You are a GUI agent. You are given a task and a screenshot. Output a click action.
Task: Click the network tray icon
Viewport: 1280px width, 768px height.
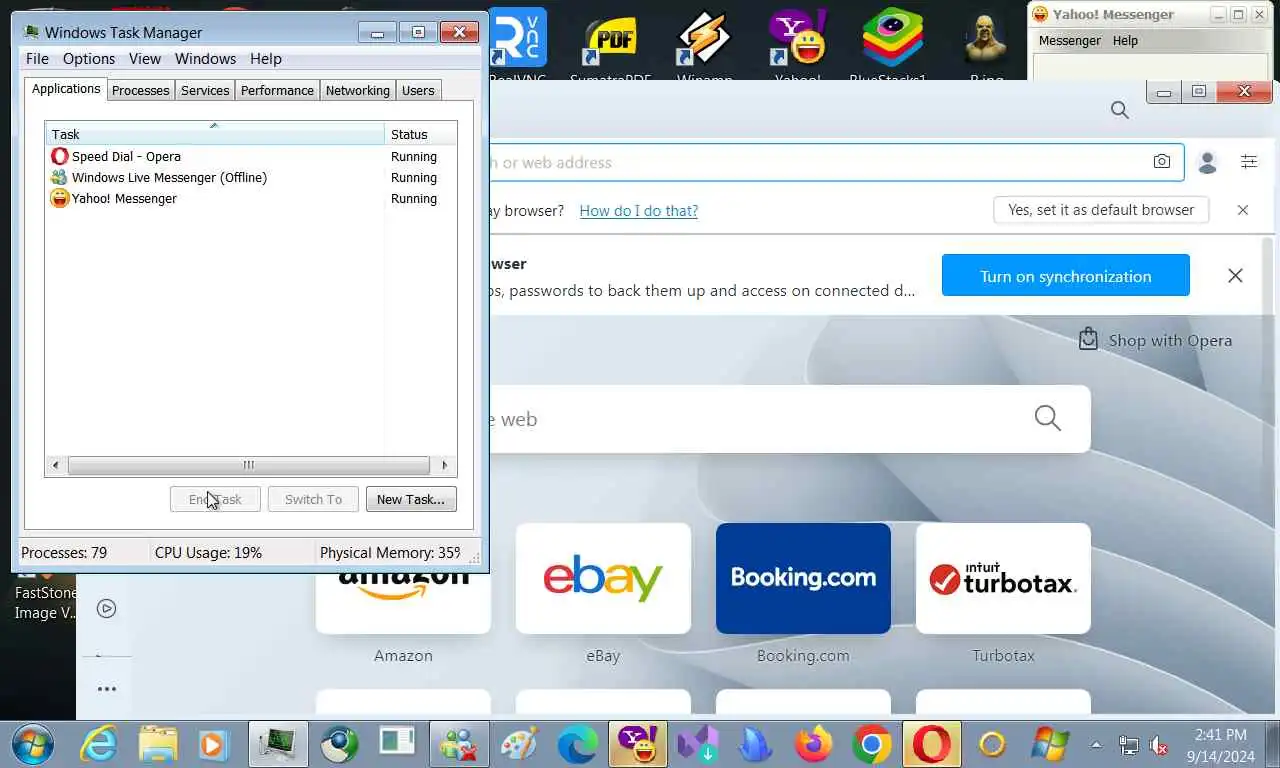(x=1128, y=746)
